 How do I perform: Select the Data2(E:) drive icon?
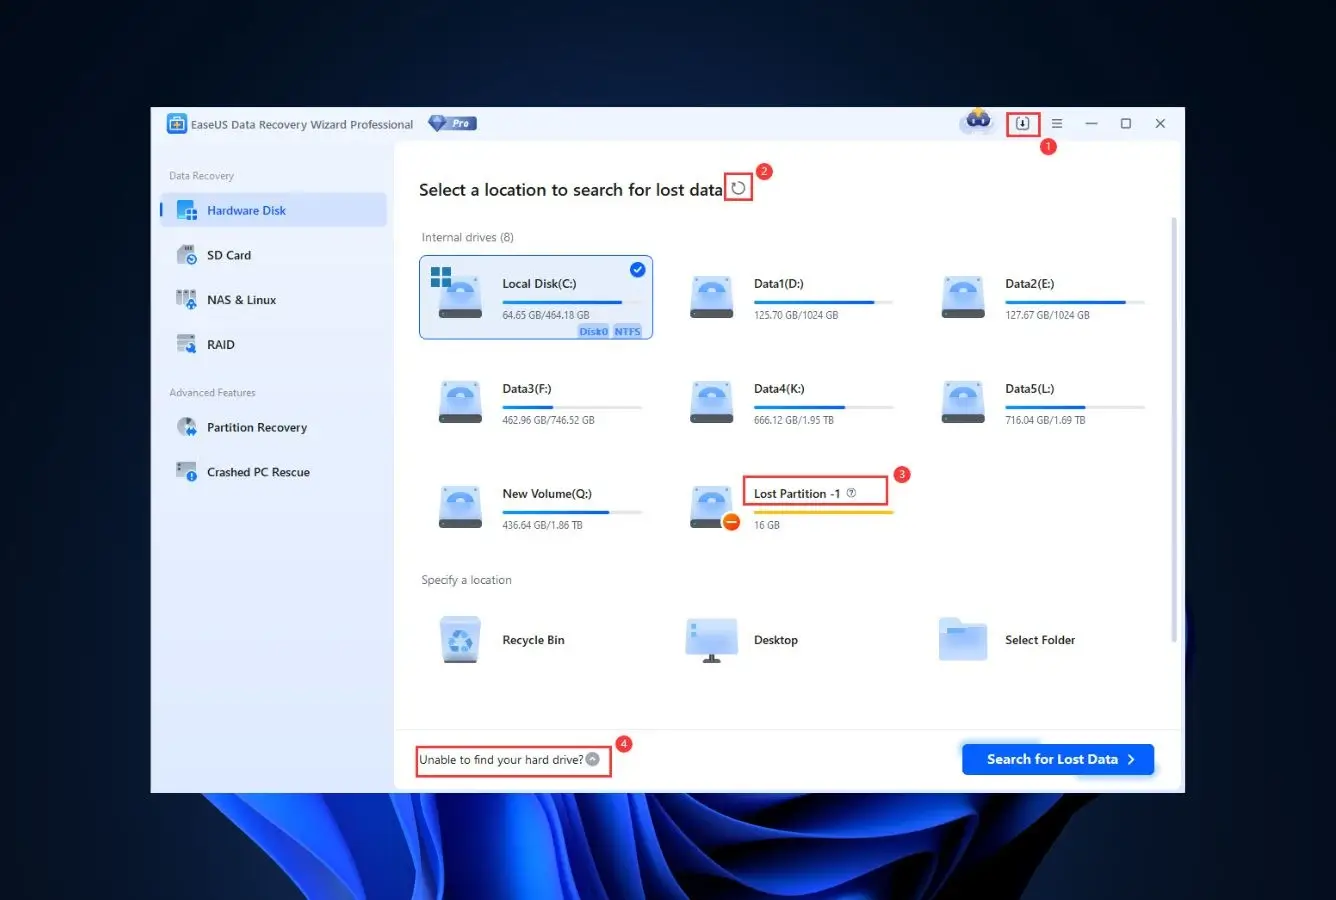963,297
